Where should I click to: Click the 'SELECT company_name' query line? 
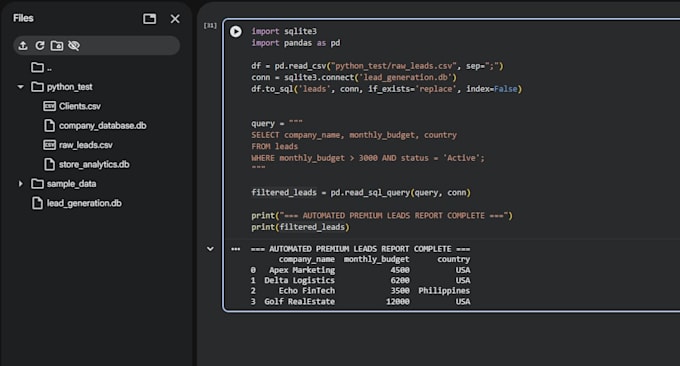(354, 135)
